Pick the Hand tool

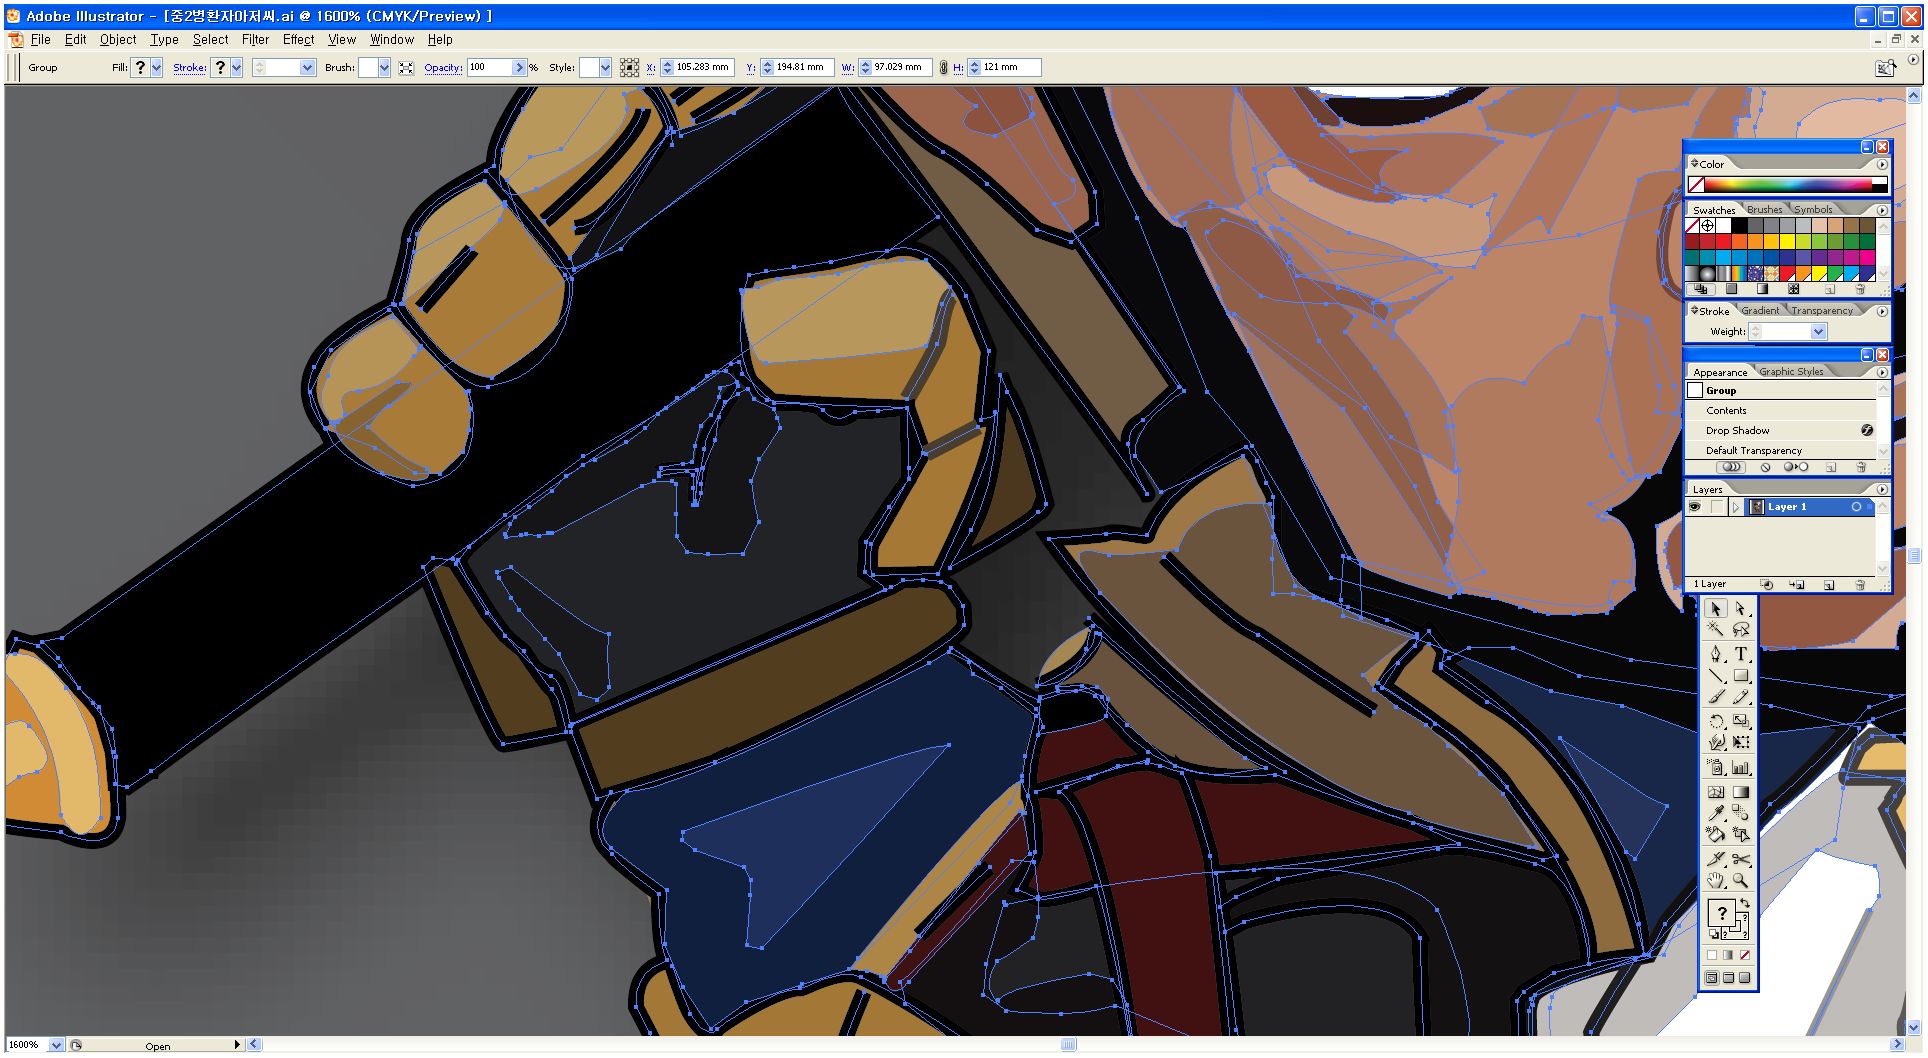click(x=1716, y=881)
